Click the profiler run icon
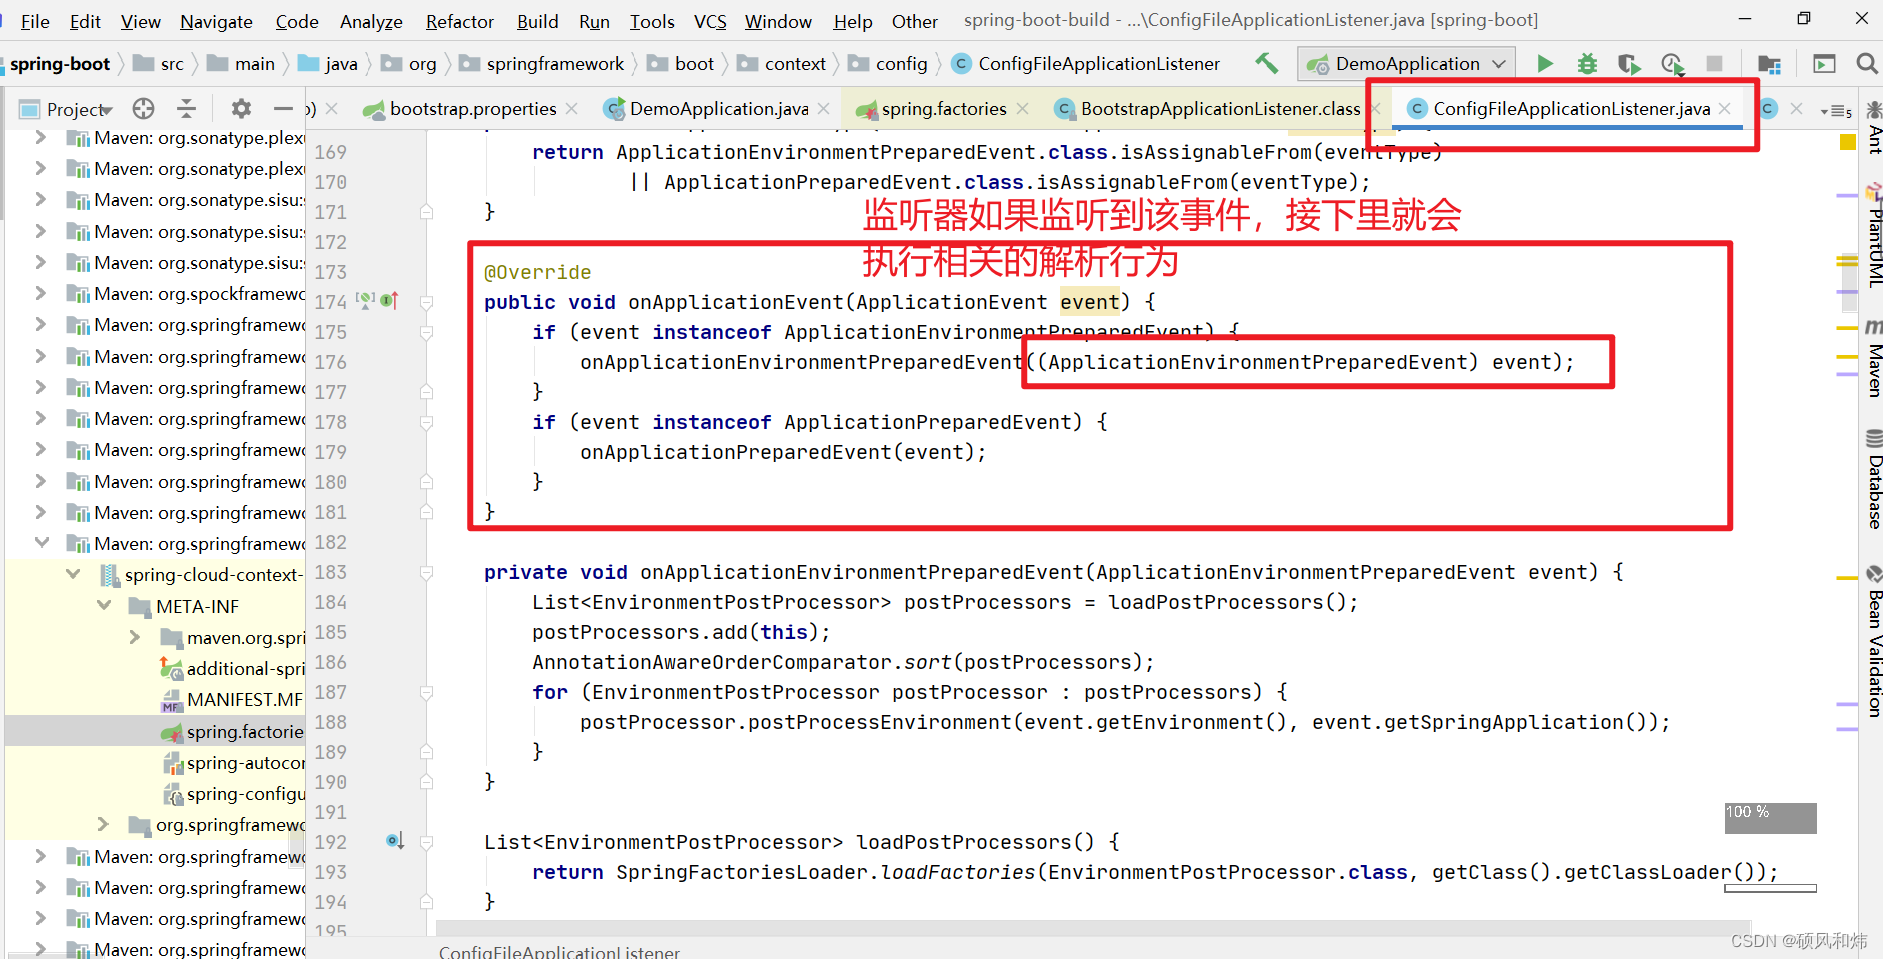The height and width of the screenshot is (959, 1883). pos(1673,64)
